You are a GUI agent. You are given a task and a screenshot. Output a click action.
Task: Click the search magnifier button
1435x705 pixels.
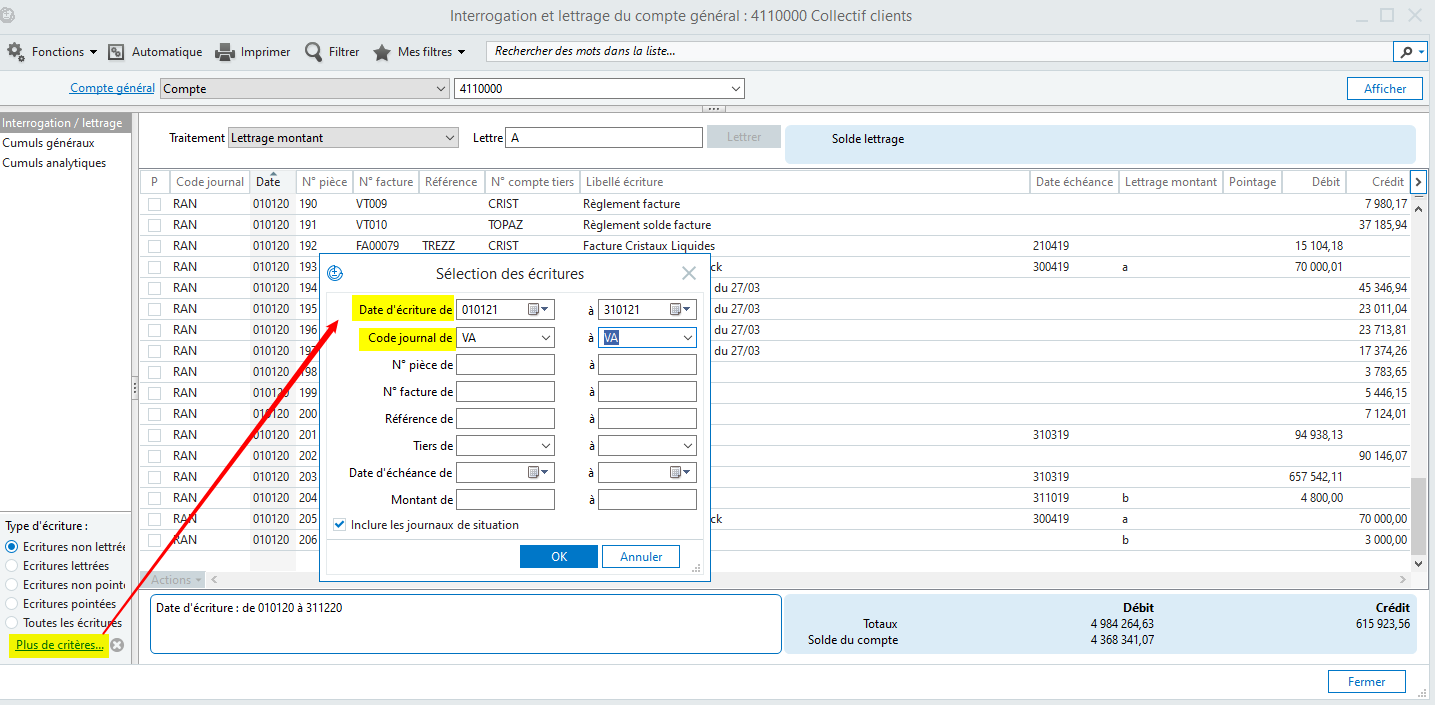[x=1408, y=52]
